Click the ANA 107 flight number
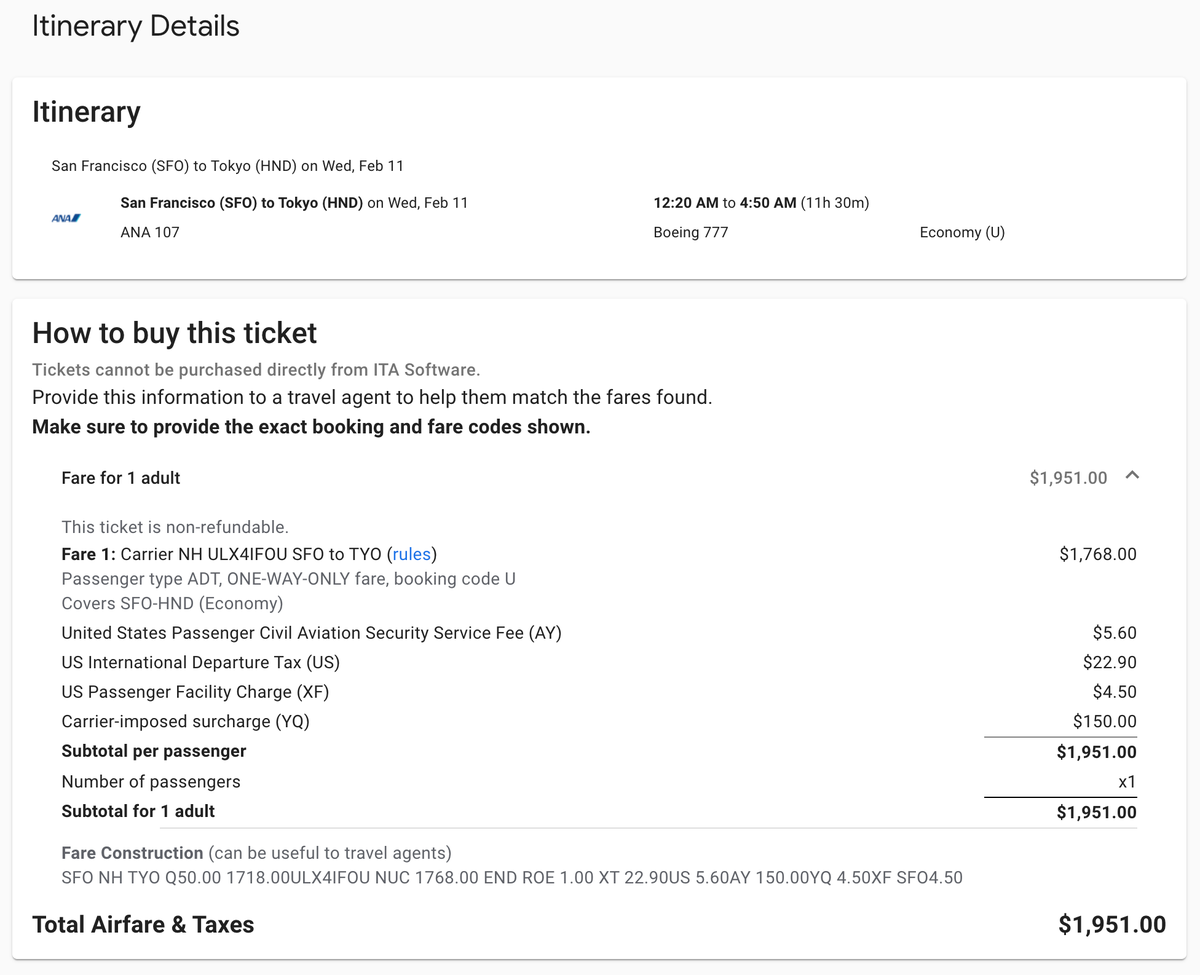1200x975 pixels. click(x=150, y=232)
